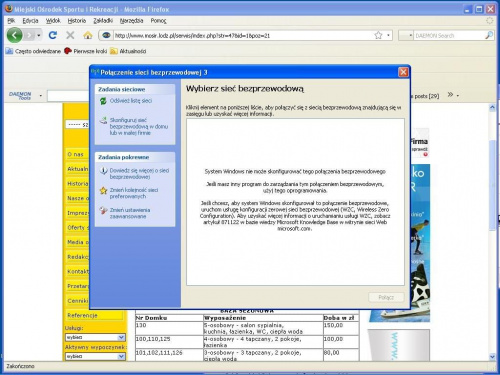Click the green Back navigation arrow
The height and width of the screenshot is (375, 500).
14,35
